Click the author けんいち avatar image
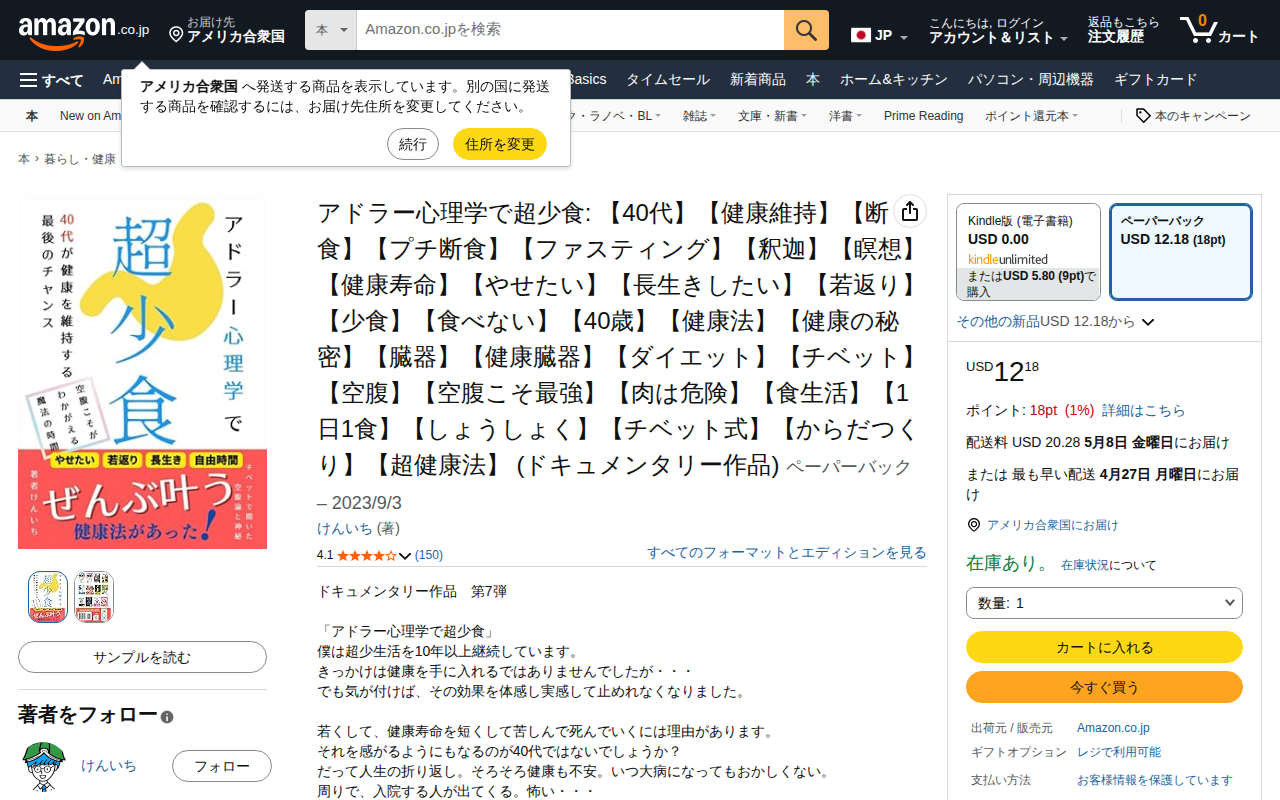 click(43, 766)
